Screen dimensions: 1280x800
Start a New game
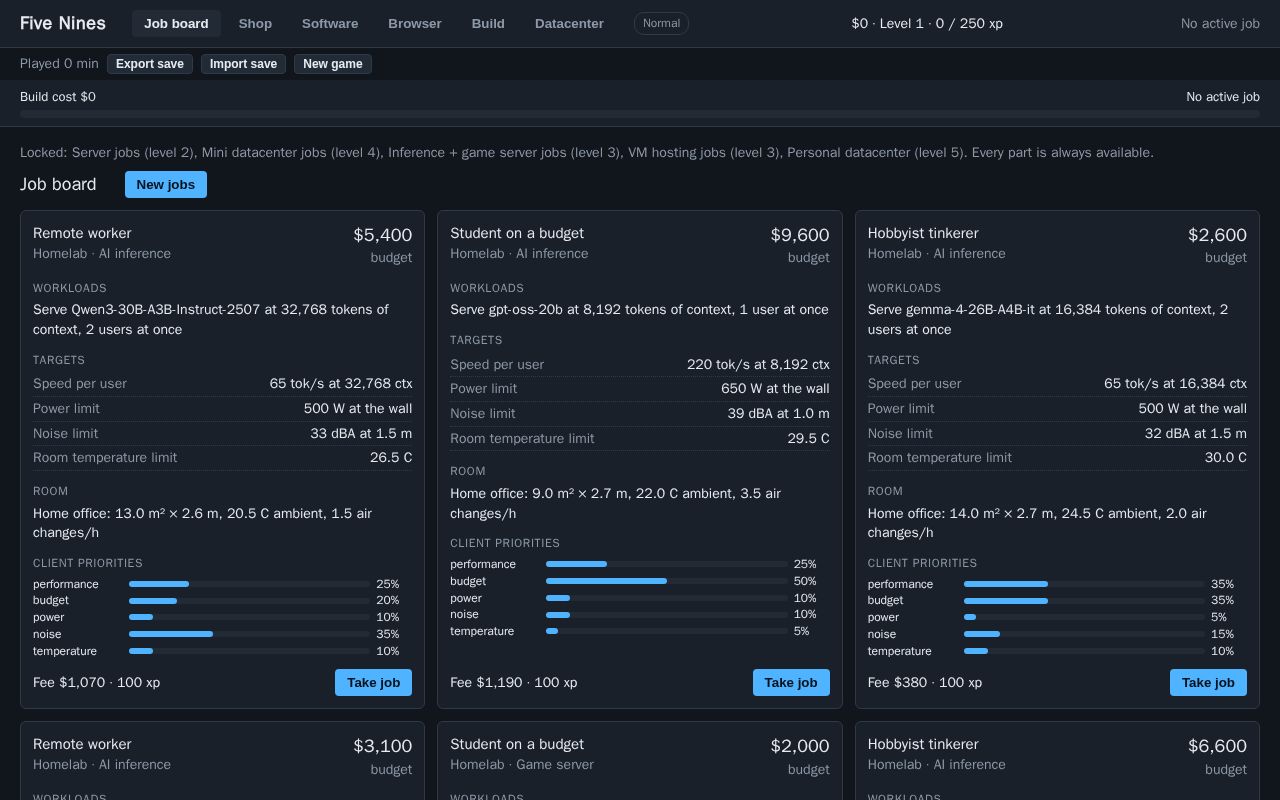(333, 64)
